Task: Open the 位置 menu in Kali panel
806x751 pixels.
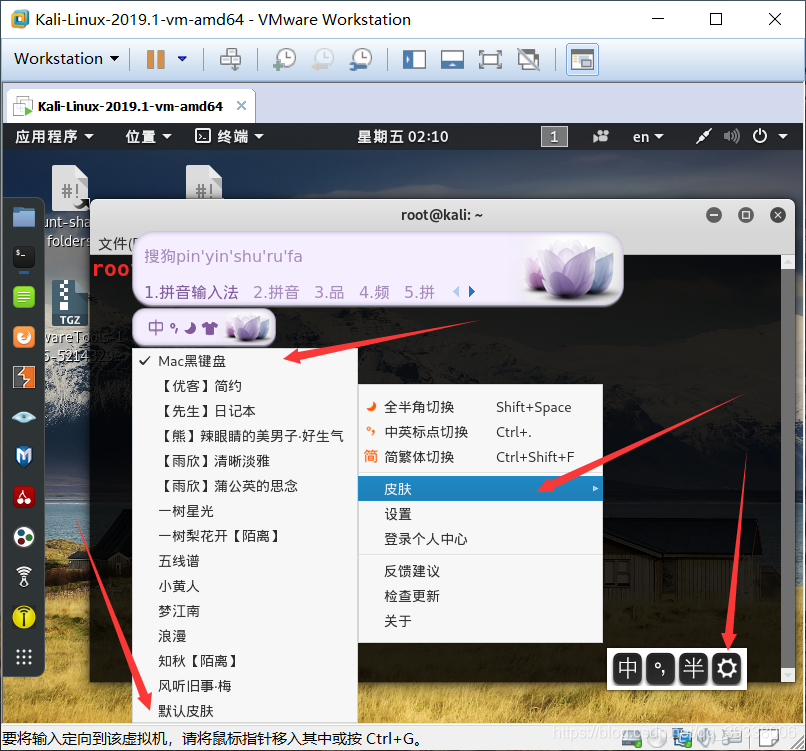Action: pos(148,137)
